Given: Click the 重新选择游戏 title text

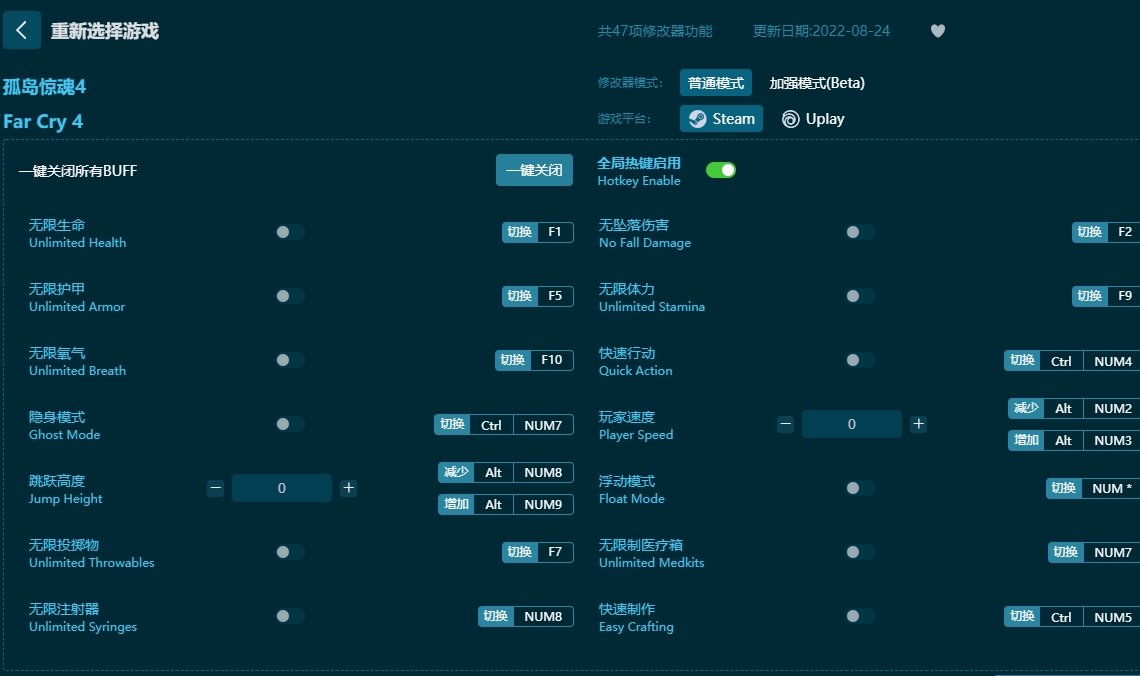Looking at the screenshot, I should point(105,31).
